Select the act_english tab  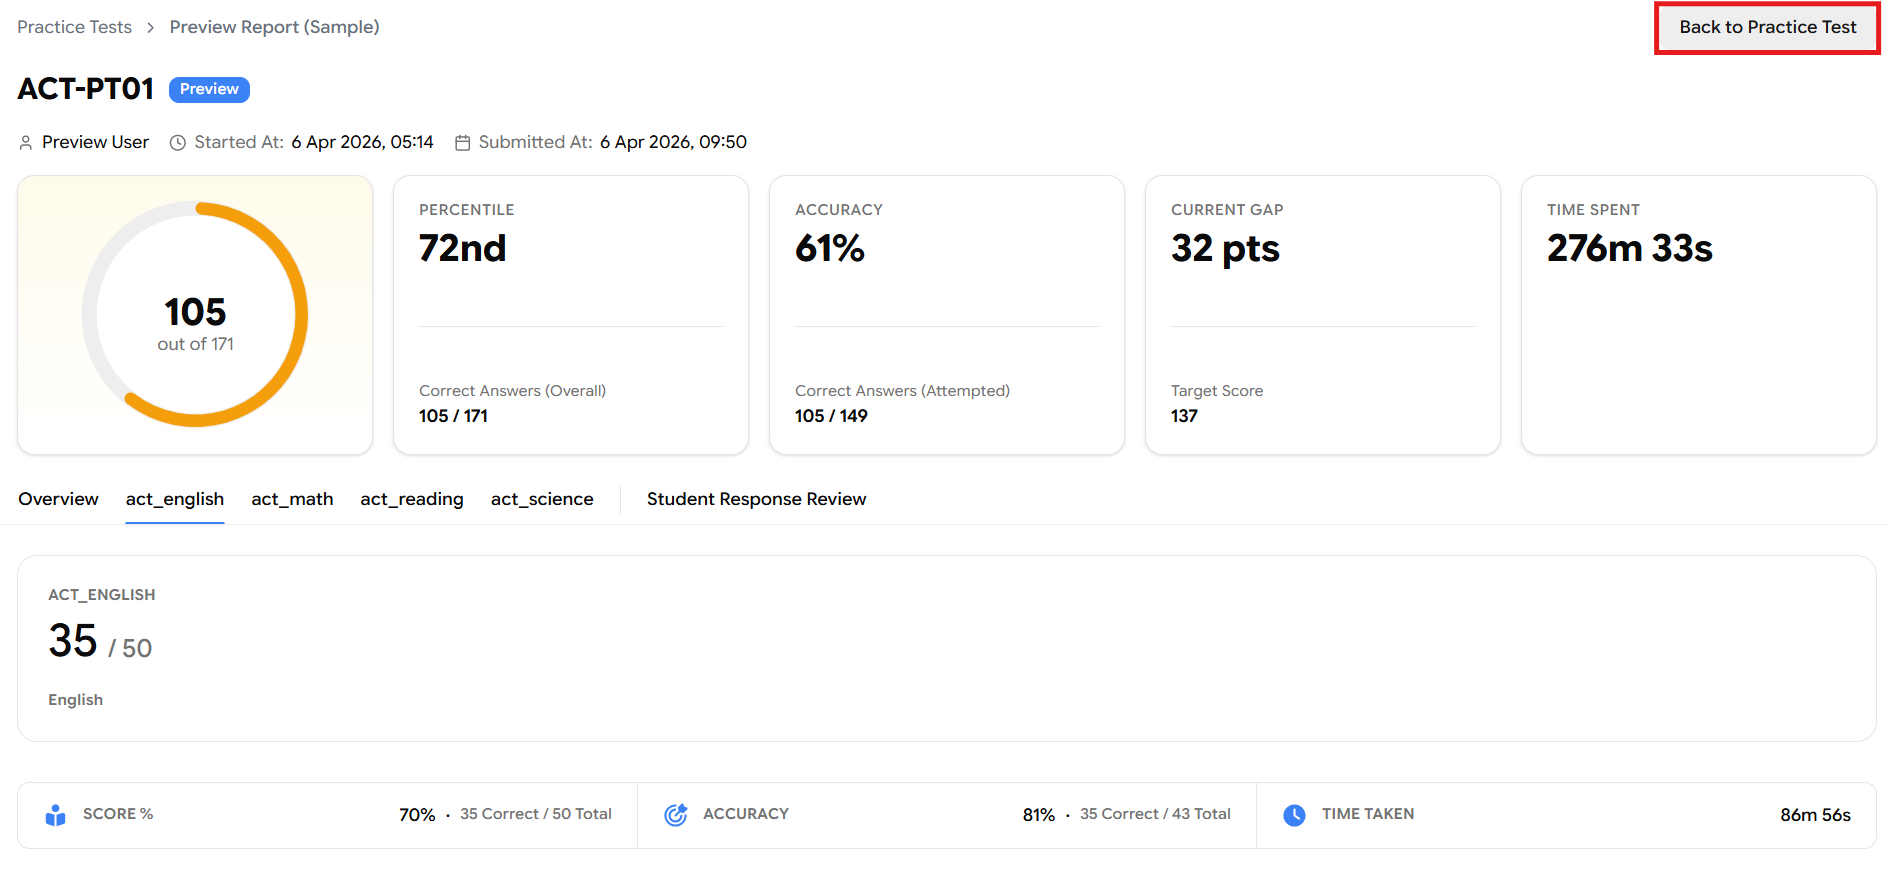coord(175,499)
